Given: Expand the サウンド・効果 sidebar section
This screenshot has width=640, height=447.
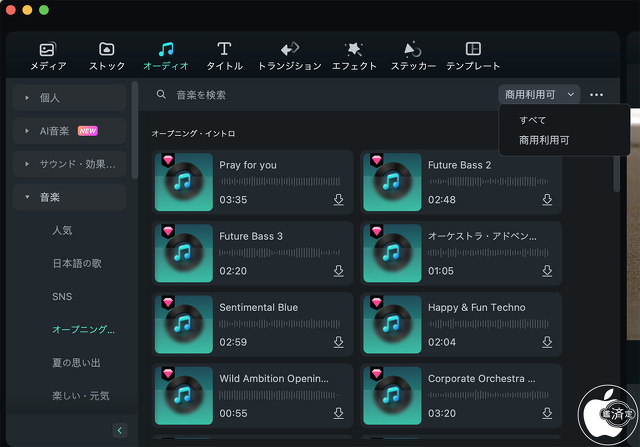Looking at the screenshot, I should click(69, 164).
